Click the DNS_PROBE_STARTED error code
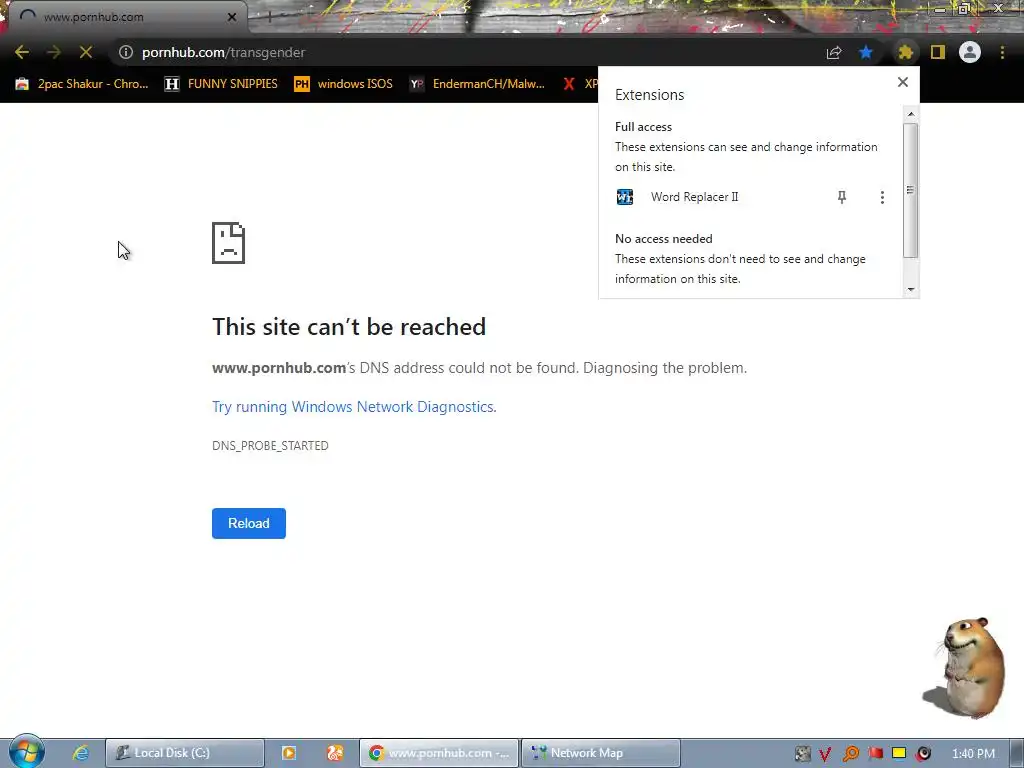This screenshot has height=768, width=1024. pos(270,445)
